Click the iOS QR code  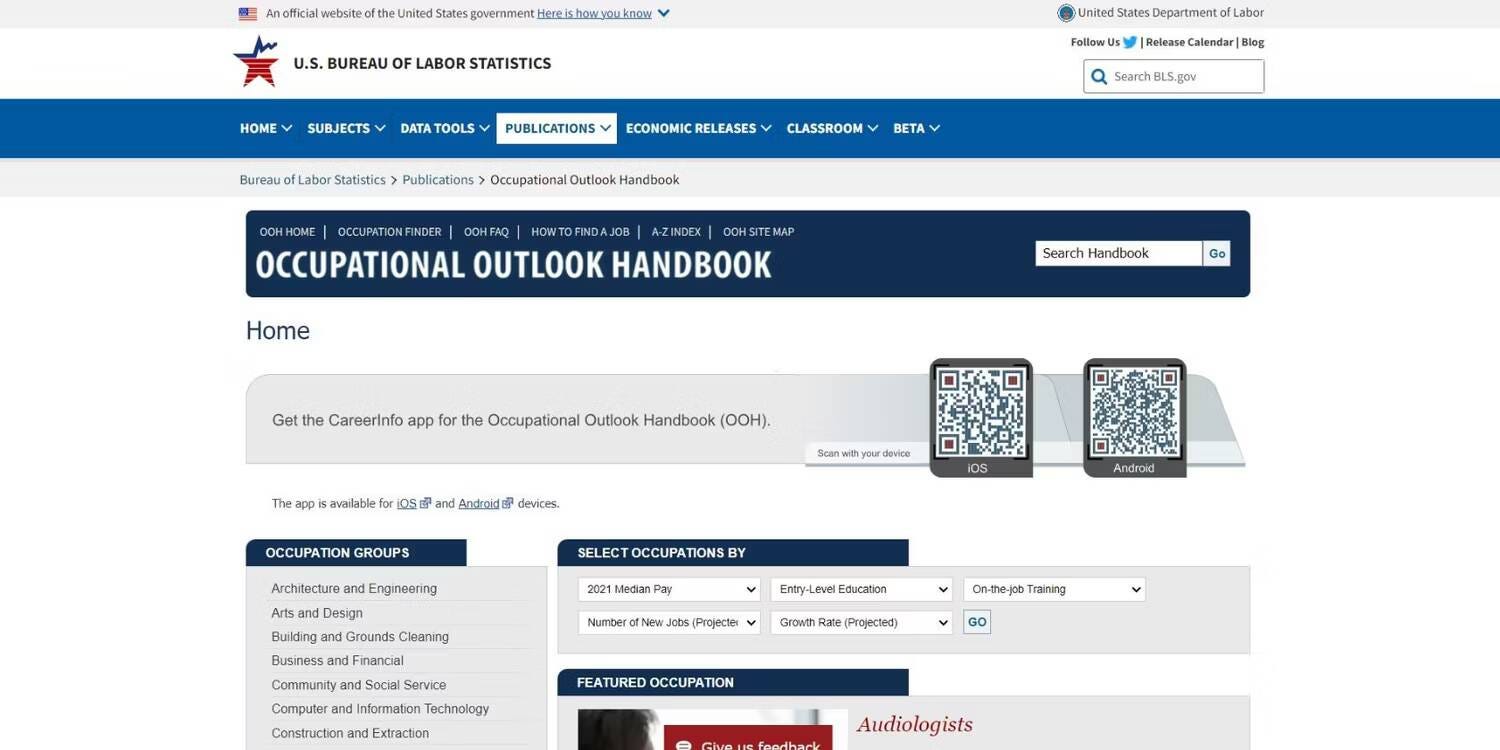coord(980,412)
